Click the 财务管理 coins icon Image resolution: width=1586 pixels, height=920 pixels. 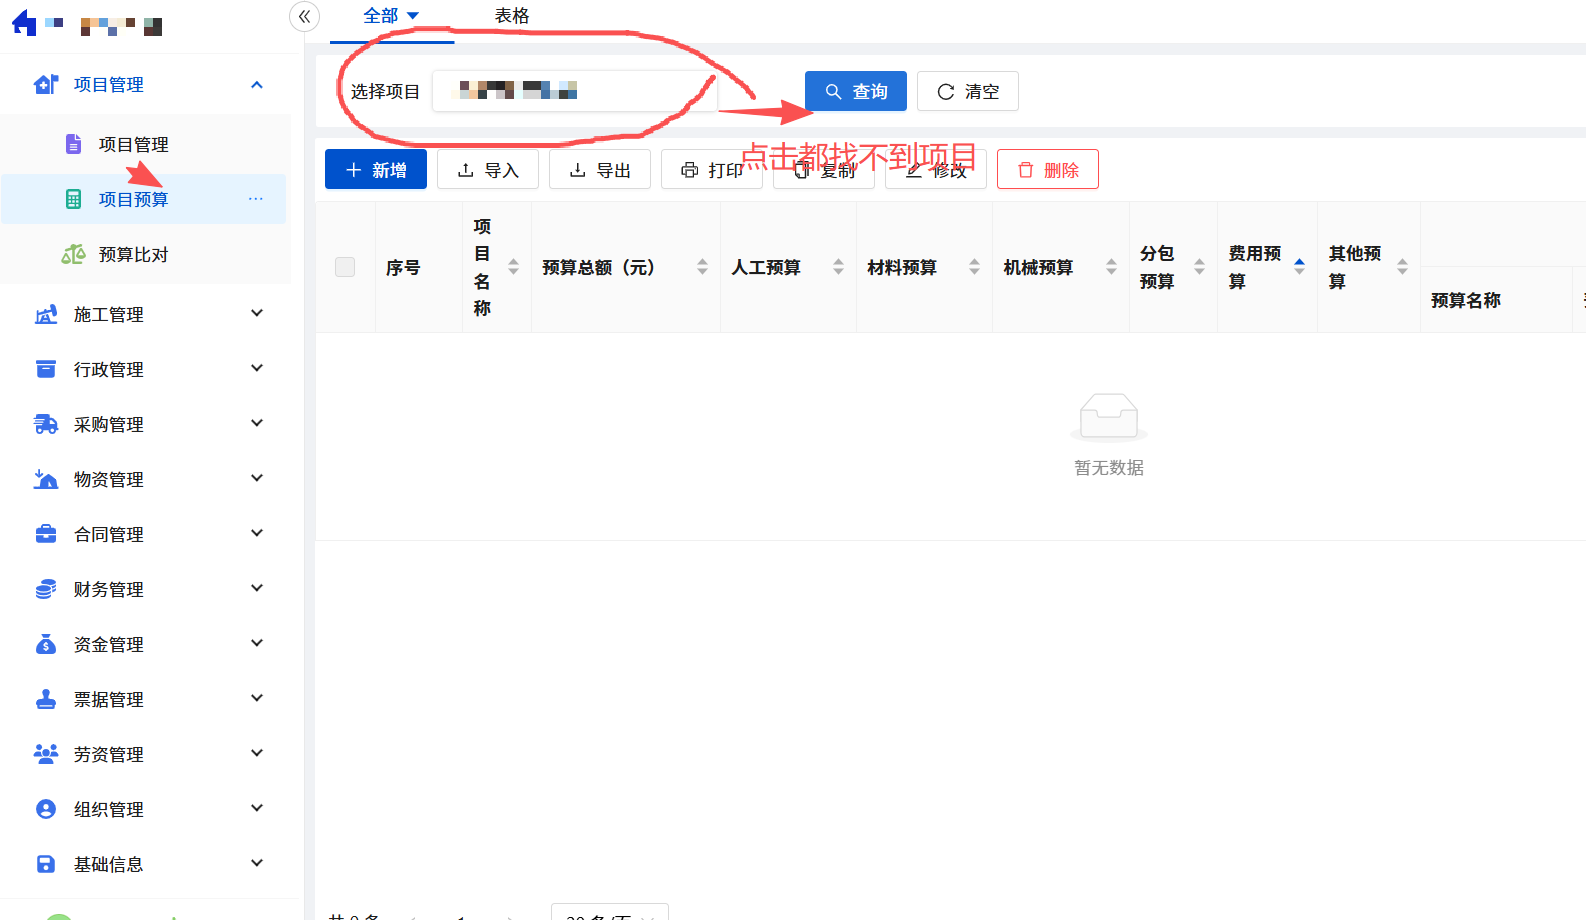pos(46,590)
